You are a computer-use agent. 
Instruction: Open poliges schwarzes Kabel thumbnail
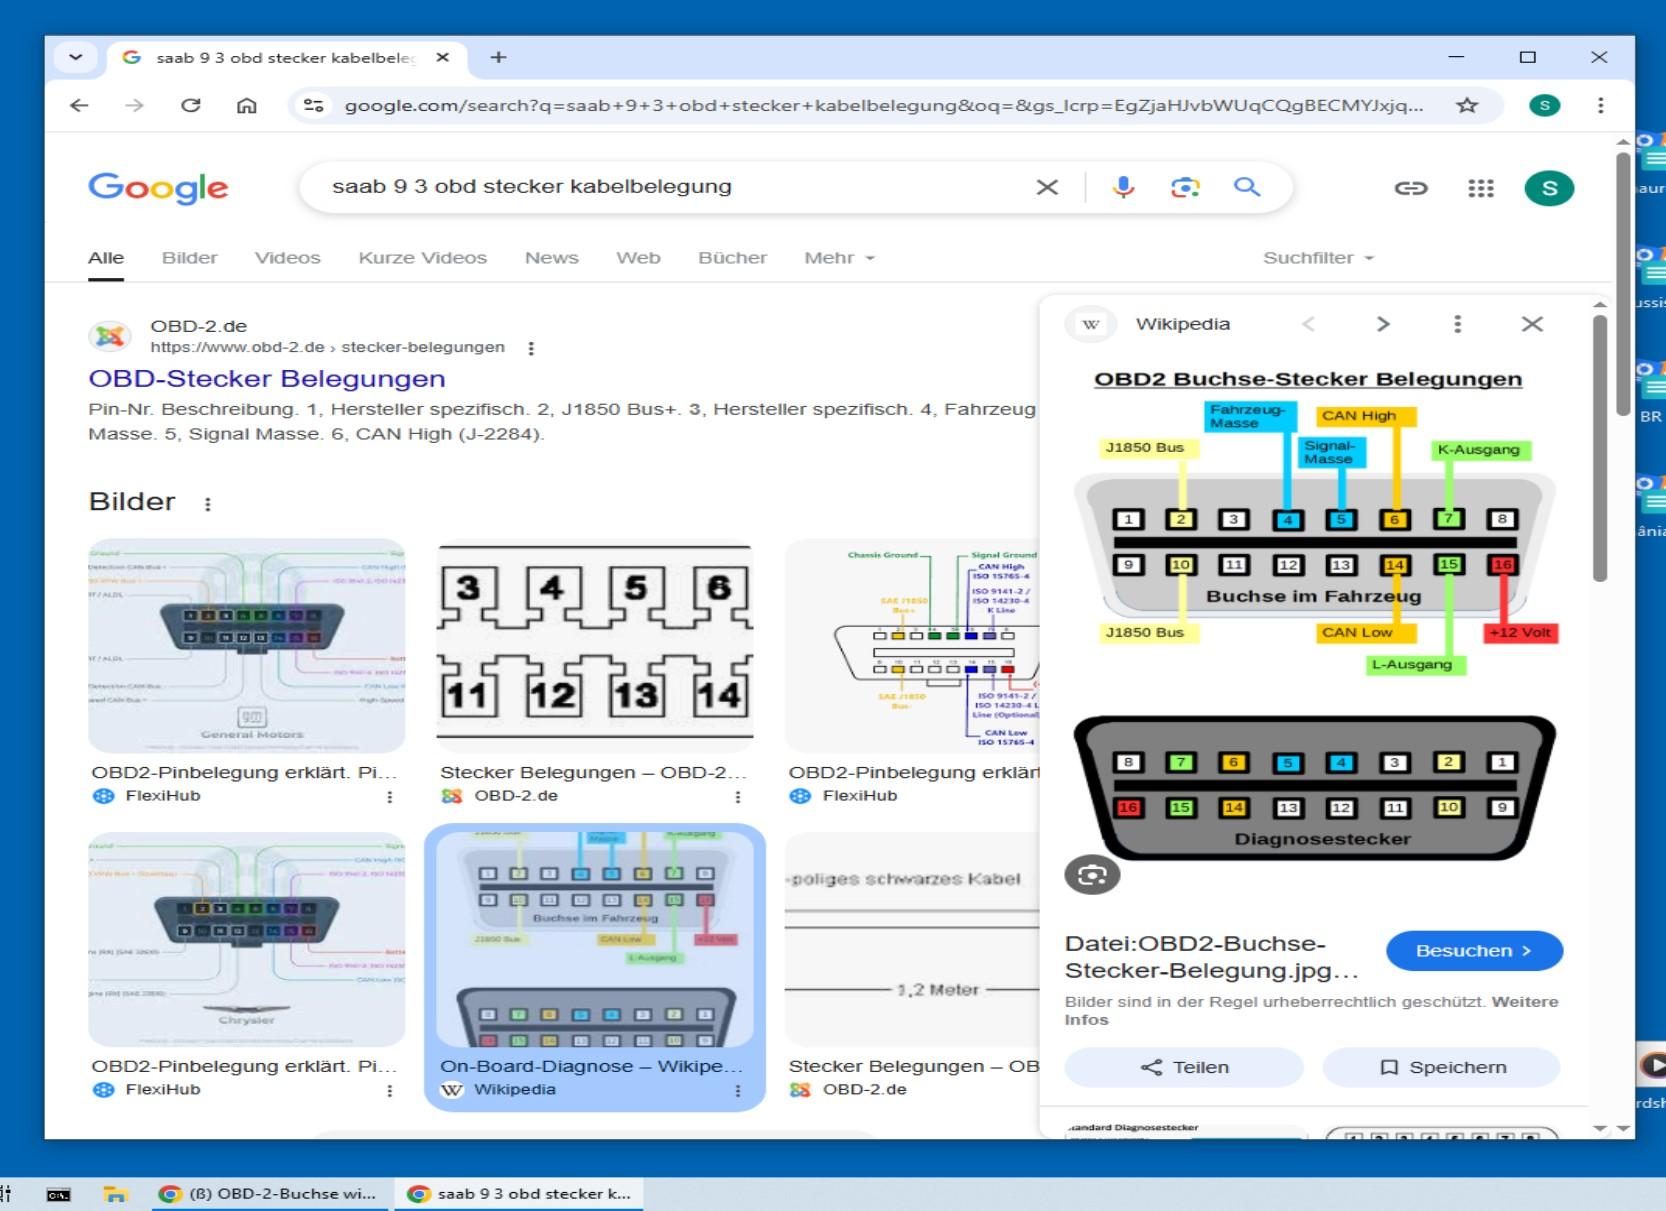pos(912,939)
